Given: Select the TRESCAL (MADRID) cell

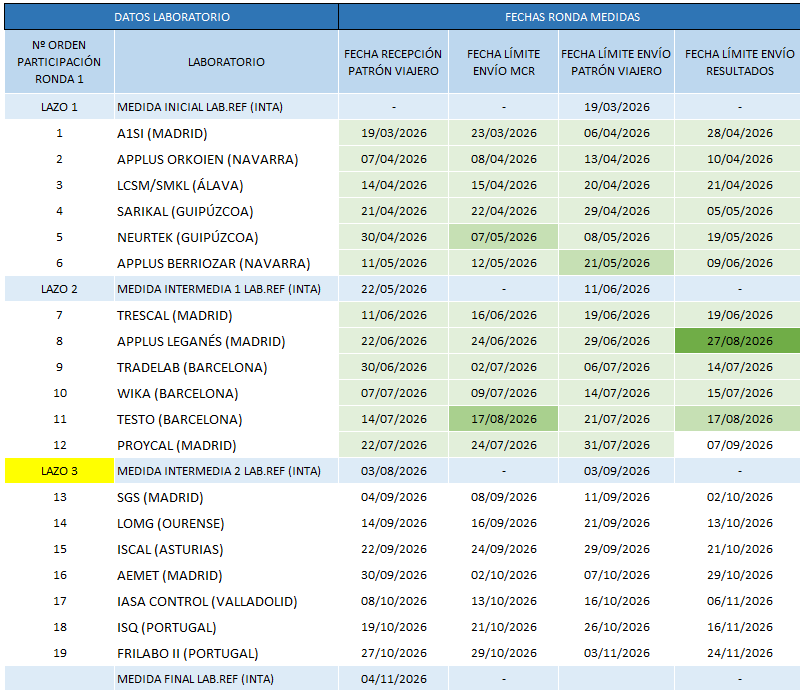Looking at the screenshot, I should [226, 315].
